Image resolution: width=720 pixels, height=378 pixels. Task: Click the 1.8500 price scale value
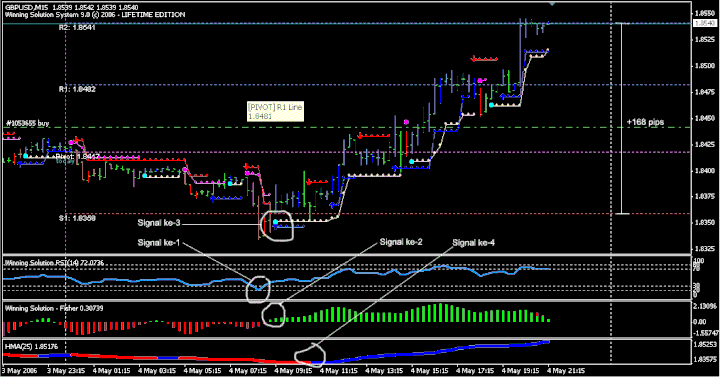[x=705, y=66]
